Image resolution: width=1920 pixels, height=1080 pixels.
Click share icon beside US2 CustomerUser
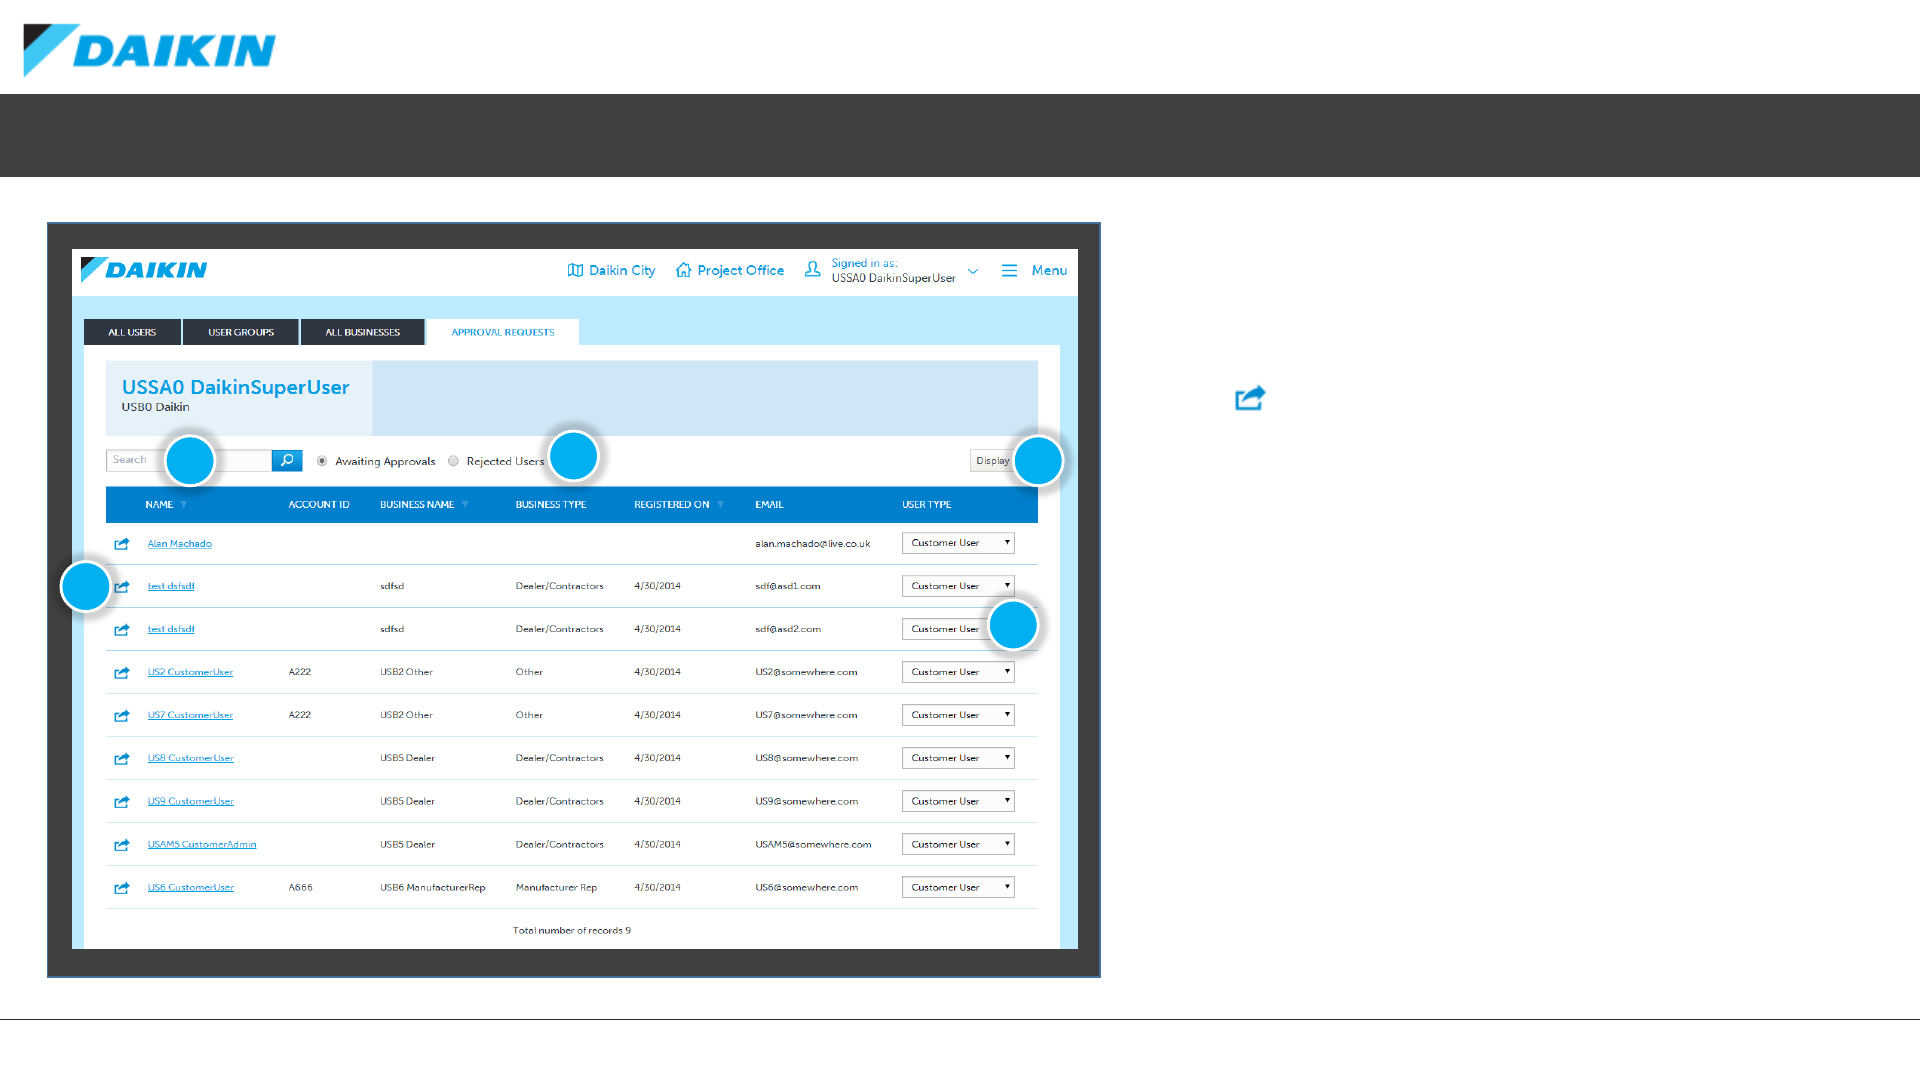coord(122,673)
